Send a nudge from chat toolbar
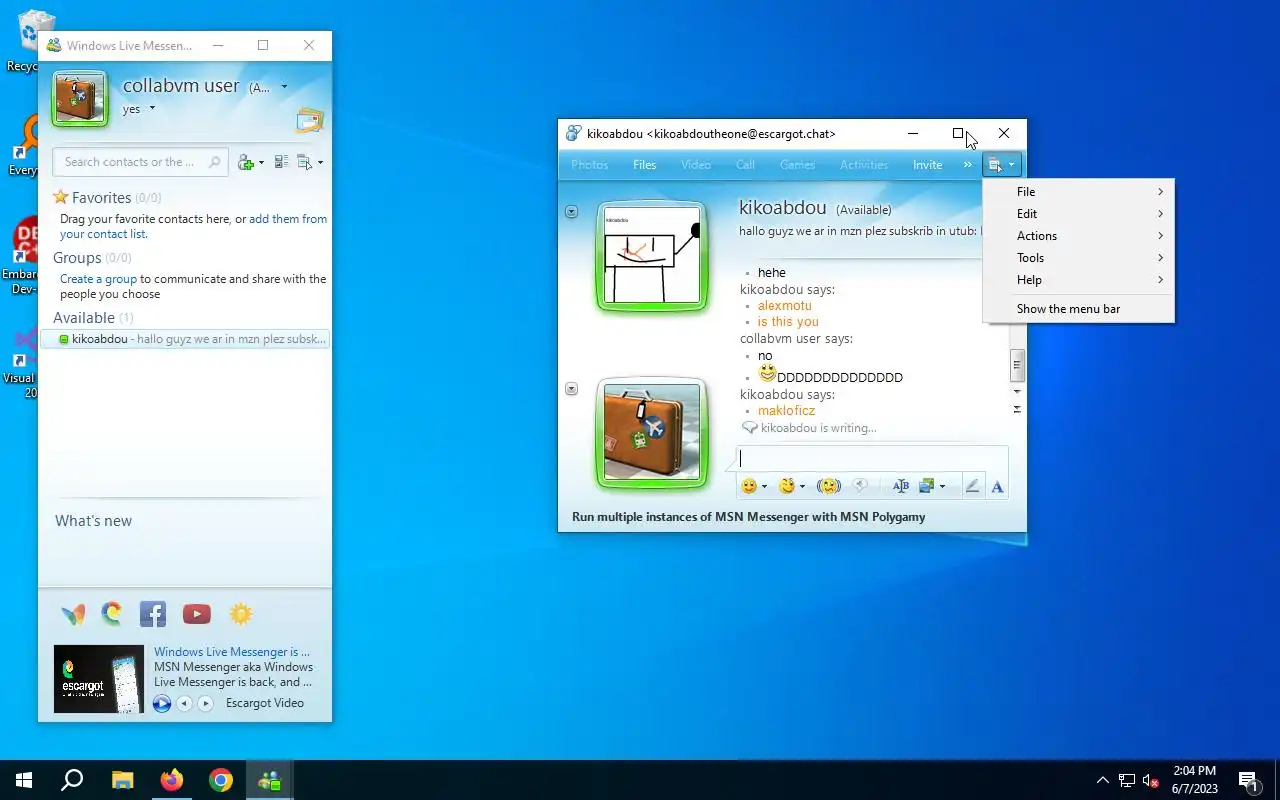 click(828, 486)
